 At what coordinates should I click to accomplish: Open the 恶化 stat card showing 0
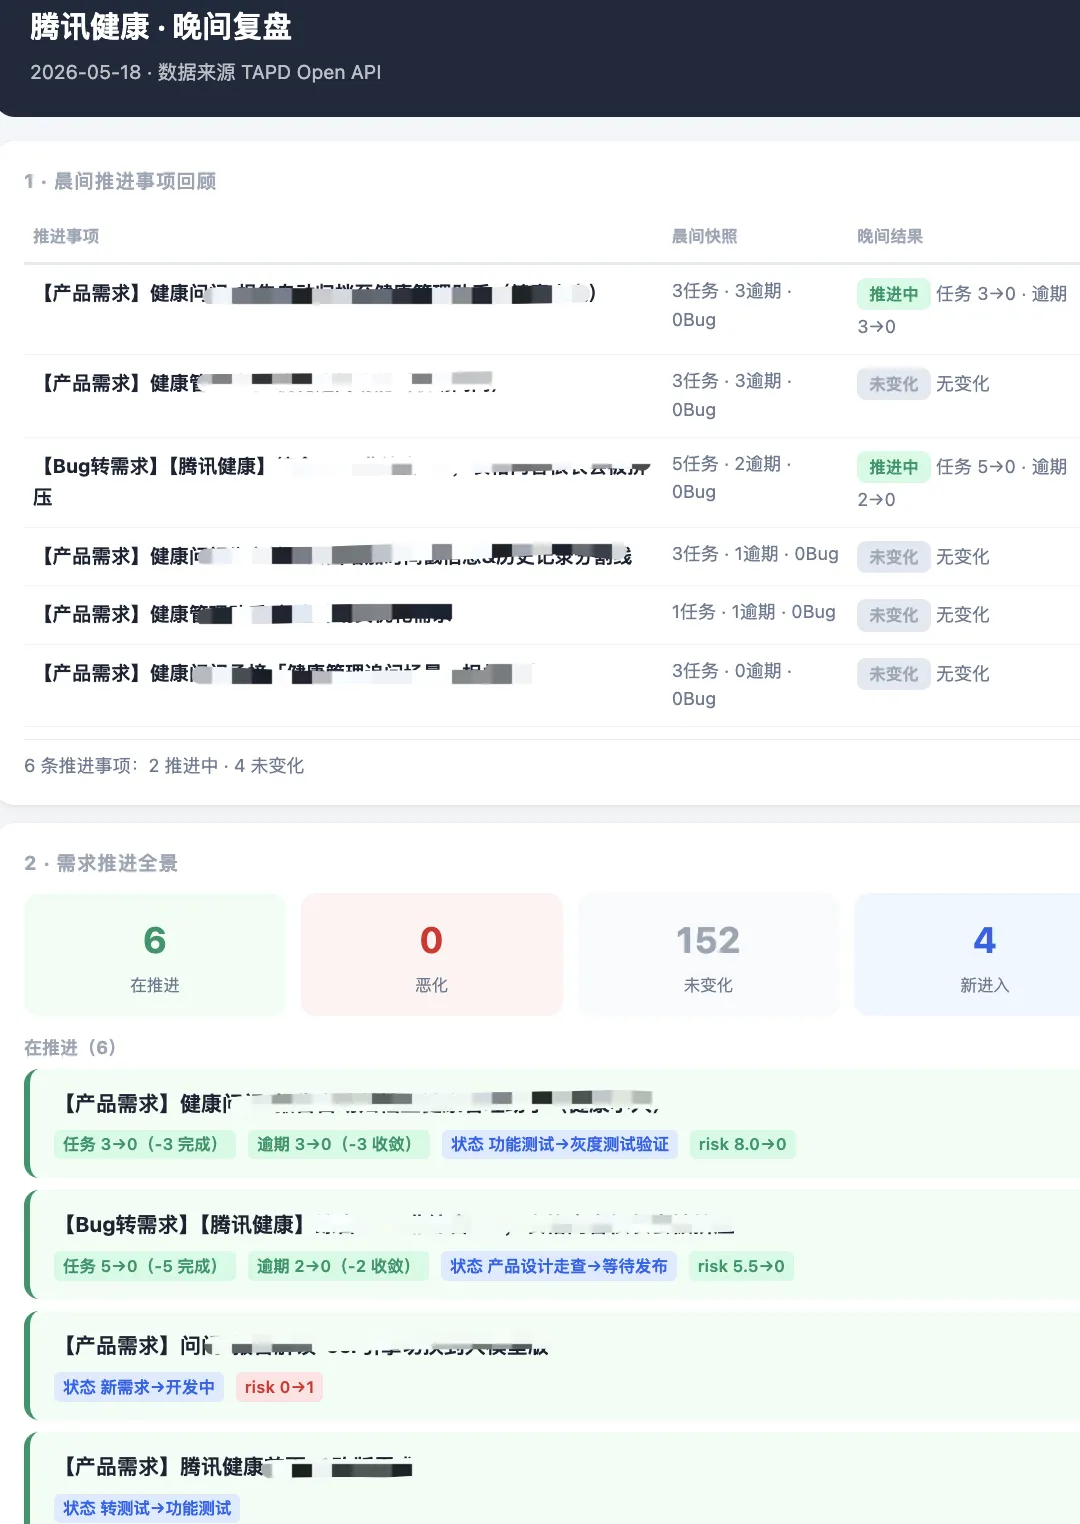tap(432, 955)
